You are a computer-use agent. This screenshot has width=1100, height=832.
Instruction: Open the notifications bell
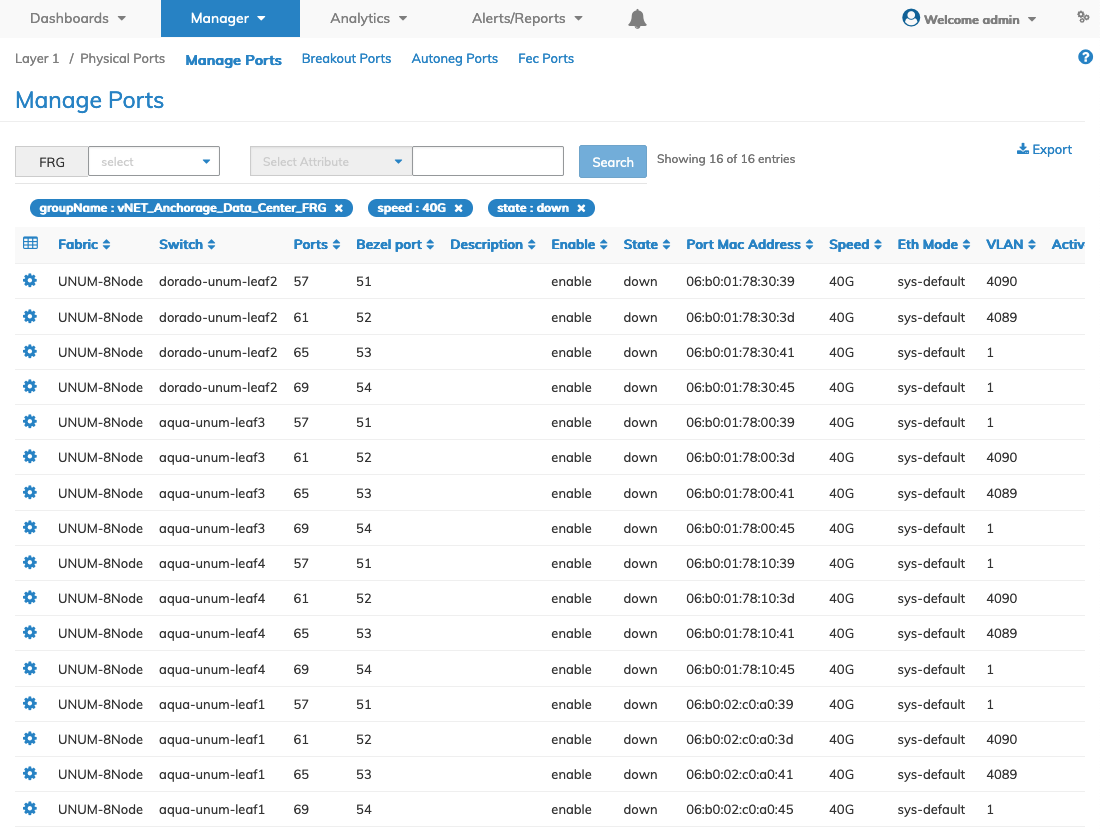[x=637, y=19]
